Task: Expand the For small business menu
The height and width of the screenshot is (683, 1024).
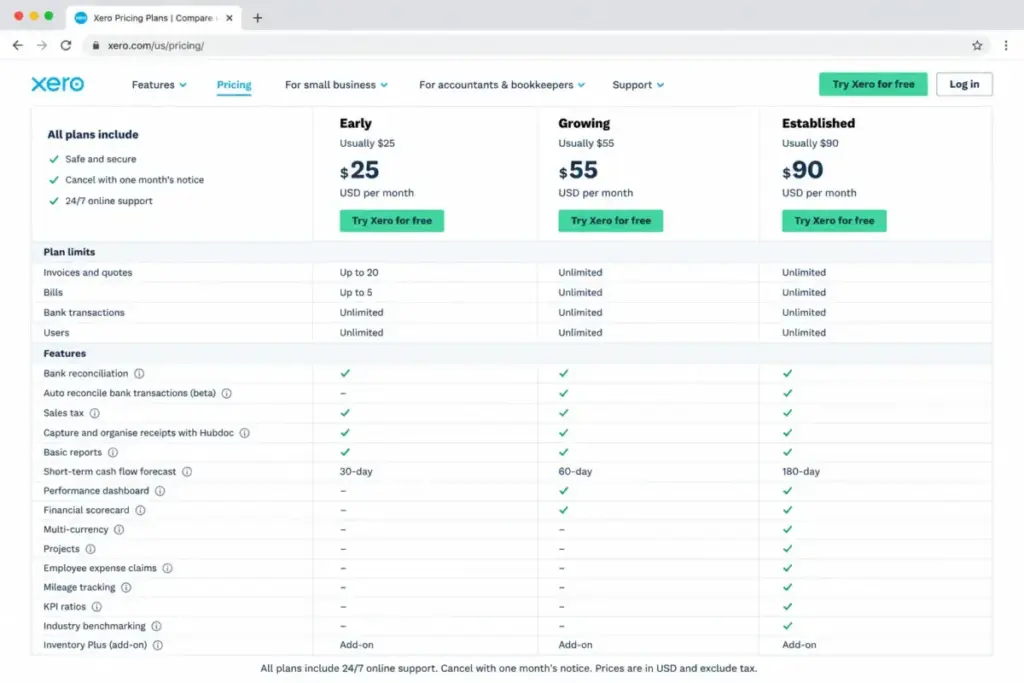Action: click(336, 85)
